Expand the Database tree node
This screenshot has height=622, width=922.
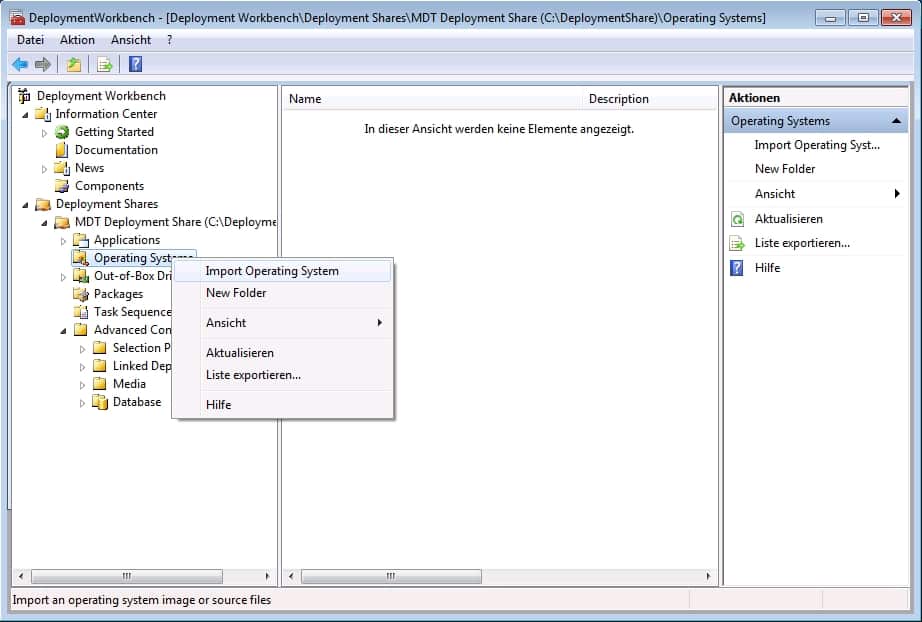(82, 403)
